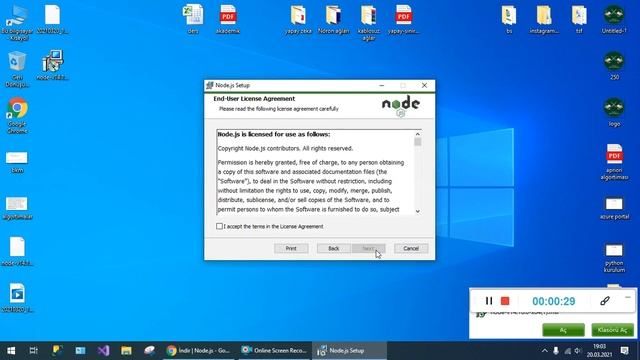Viewport: 640px width, 360px height.
Task: Minimize the screen recorder widget
Action: pyautogui.click(x=628, y=298)
